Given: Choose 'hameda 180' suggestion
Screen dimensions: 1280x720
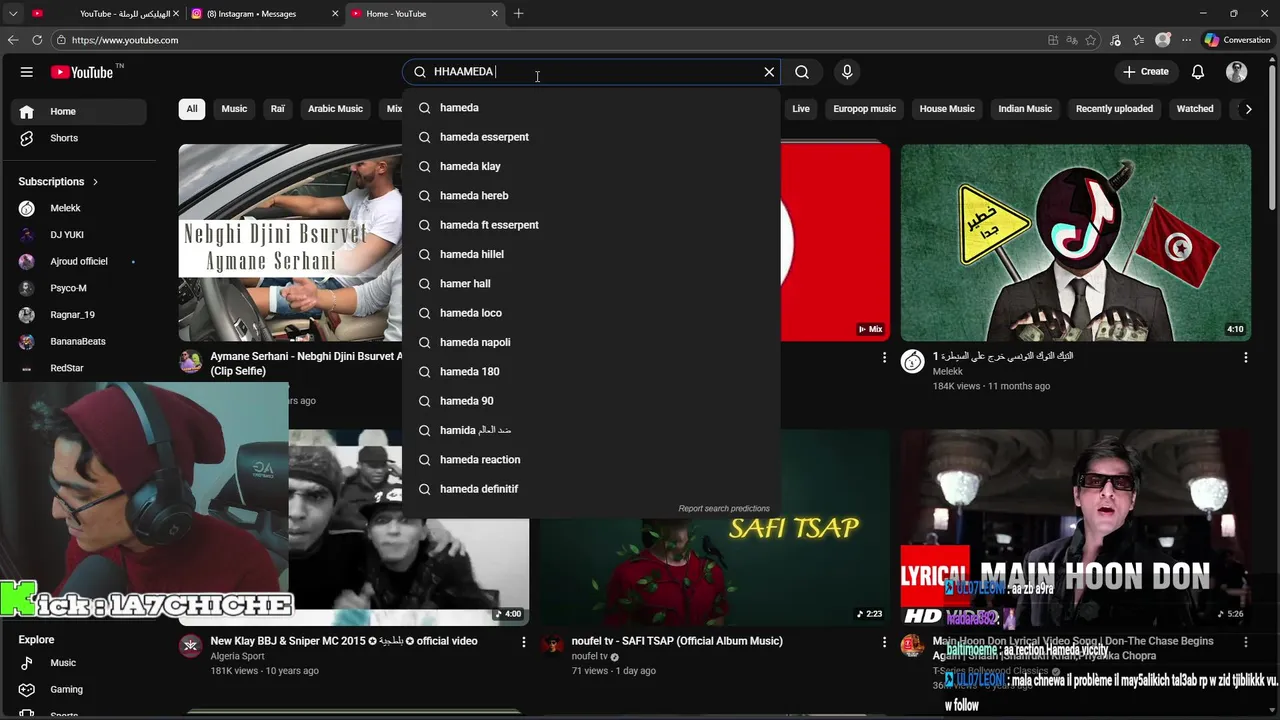Looking at the screenshot, I should coord(591,372).
